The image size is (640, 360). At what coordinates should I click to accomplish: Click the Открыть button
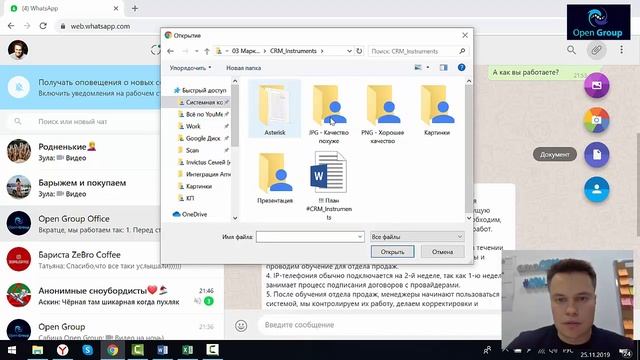click(392, 252)
